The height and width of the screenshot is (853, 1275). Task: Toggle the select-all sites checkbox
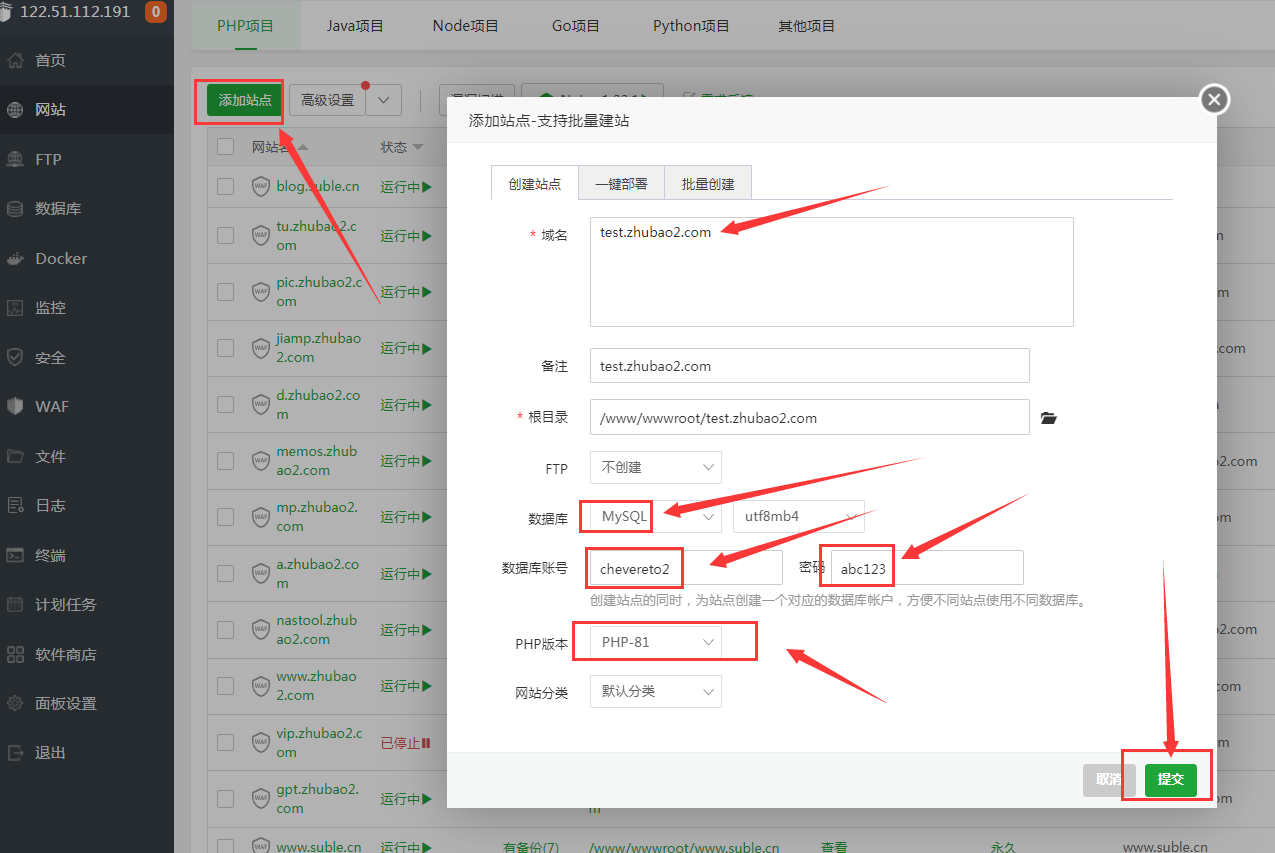[x=226, y=147]
